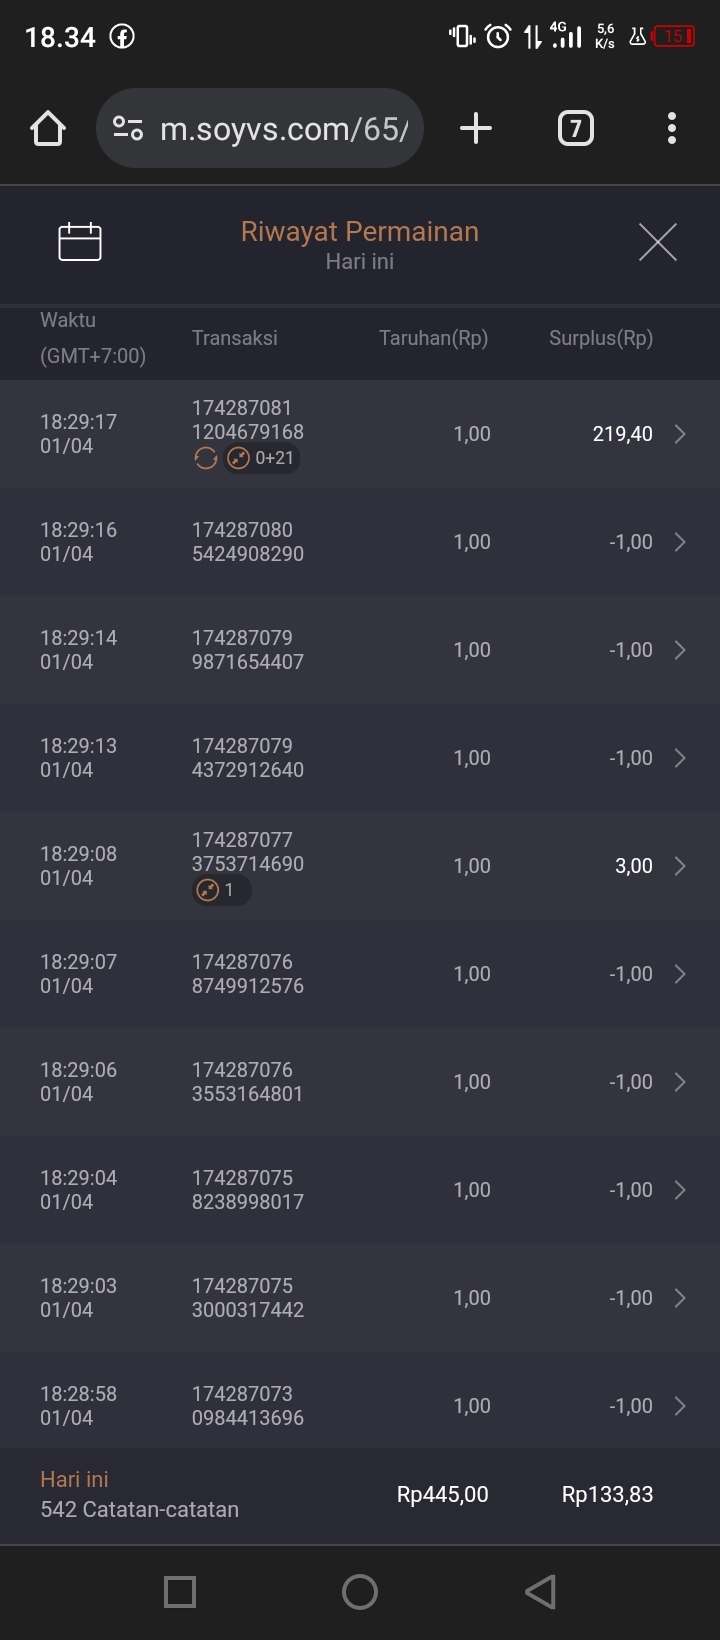Open the browser three-dot menu

671,128
